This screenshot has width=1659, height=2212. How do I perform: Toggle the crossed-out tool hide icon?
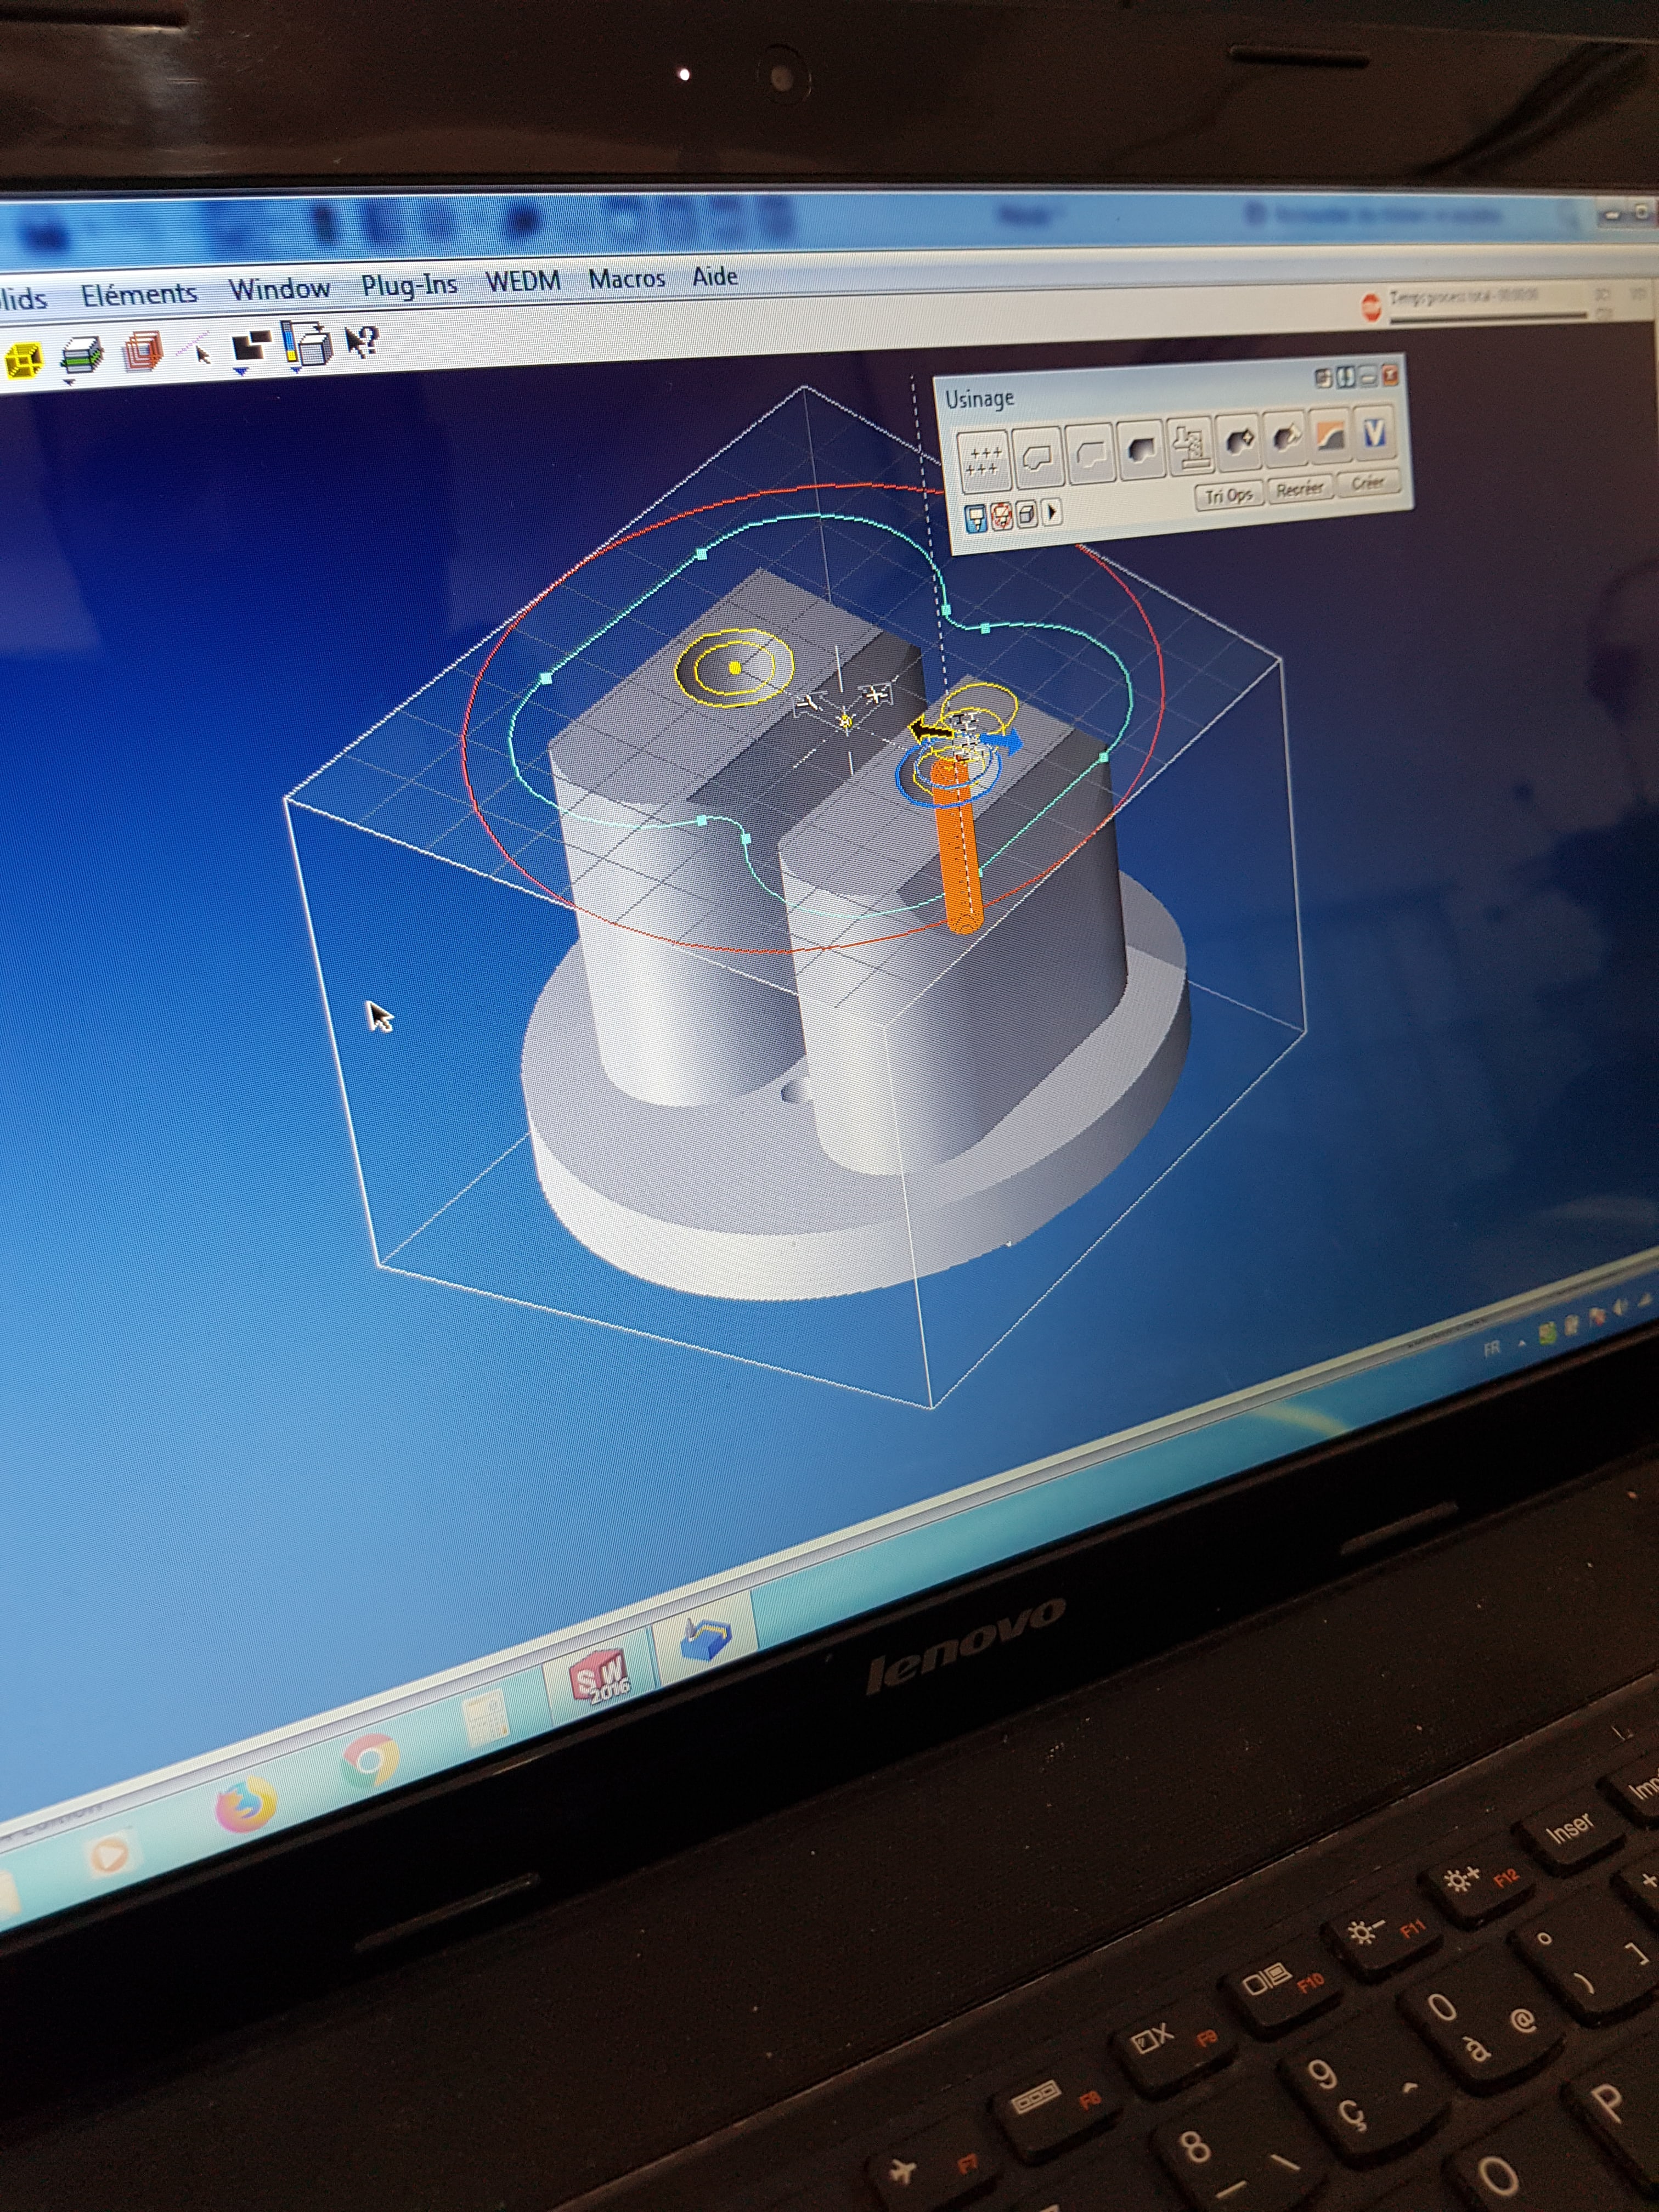tap(1002, 516)
